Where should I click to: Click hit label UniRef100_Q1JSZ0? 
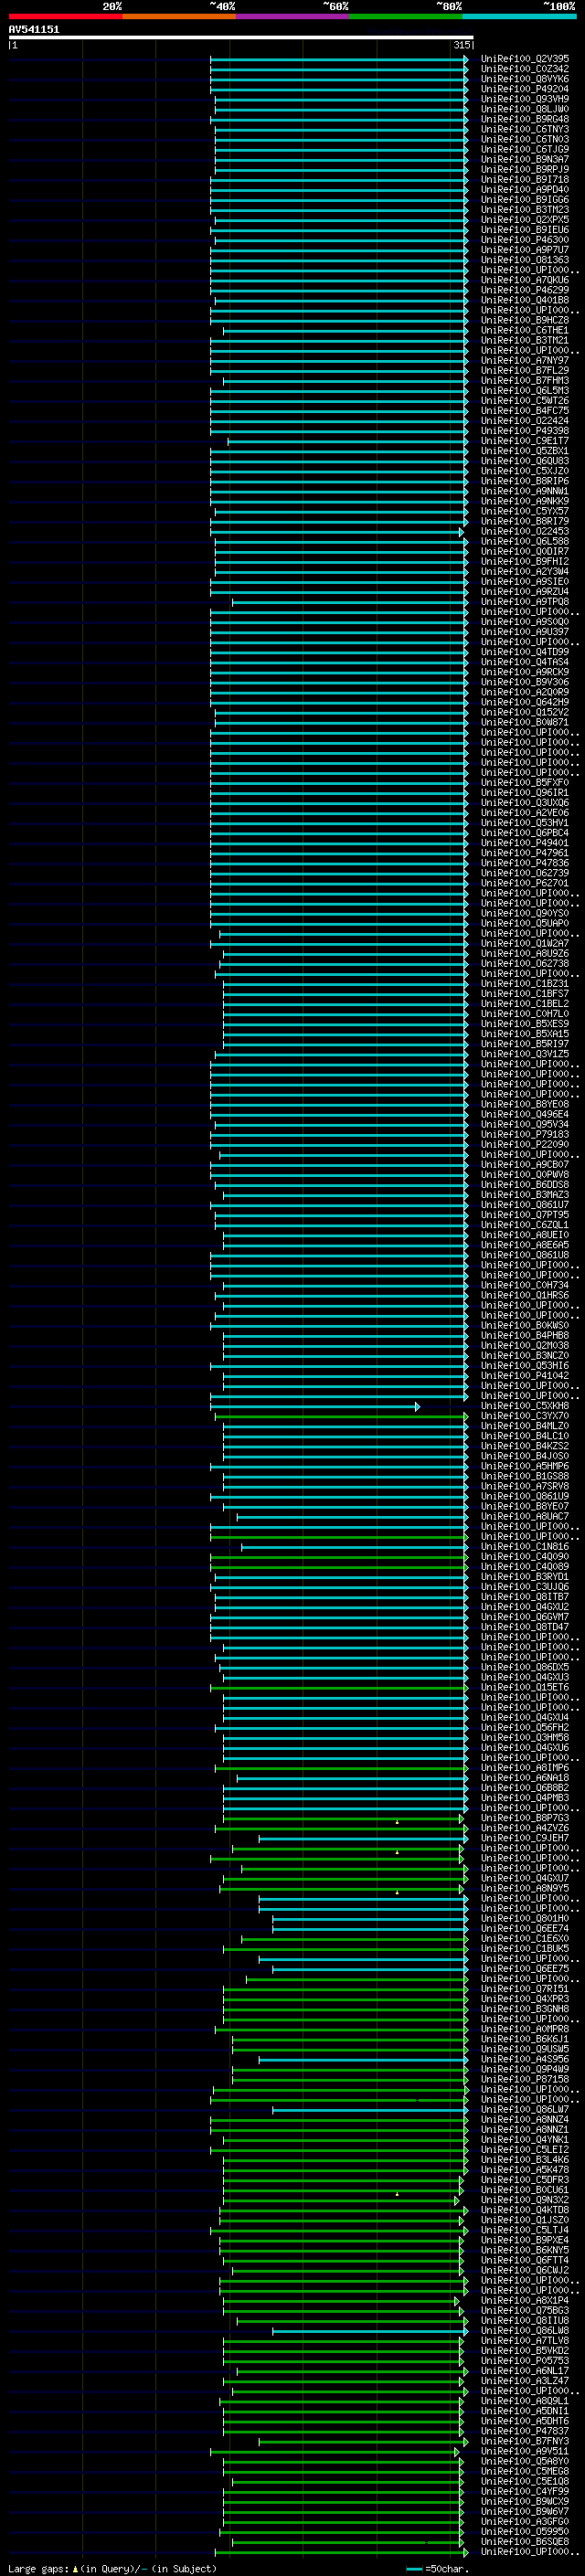point(525,2221)
